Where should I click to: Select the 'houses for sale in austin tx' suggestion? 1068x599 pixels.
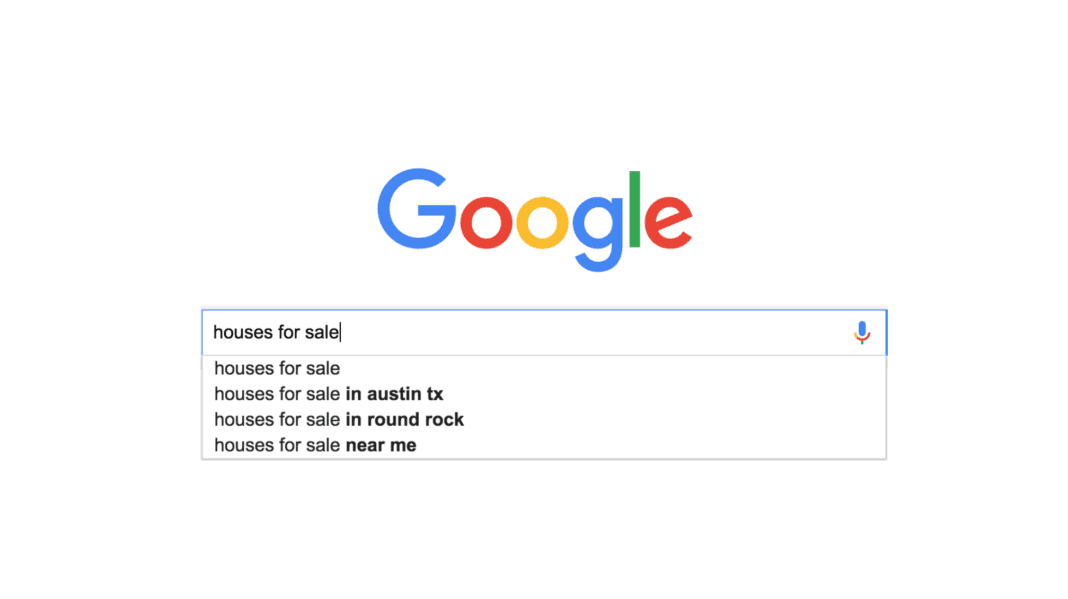tap(330, 394)
